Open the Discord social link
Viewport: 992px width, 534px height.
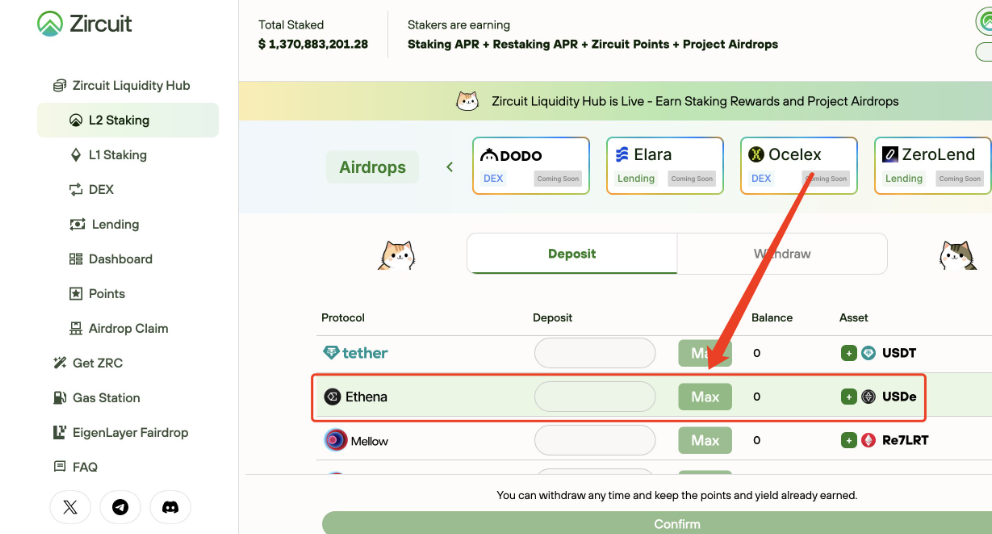point(170,507)
